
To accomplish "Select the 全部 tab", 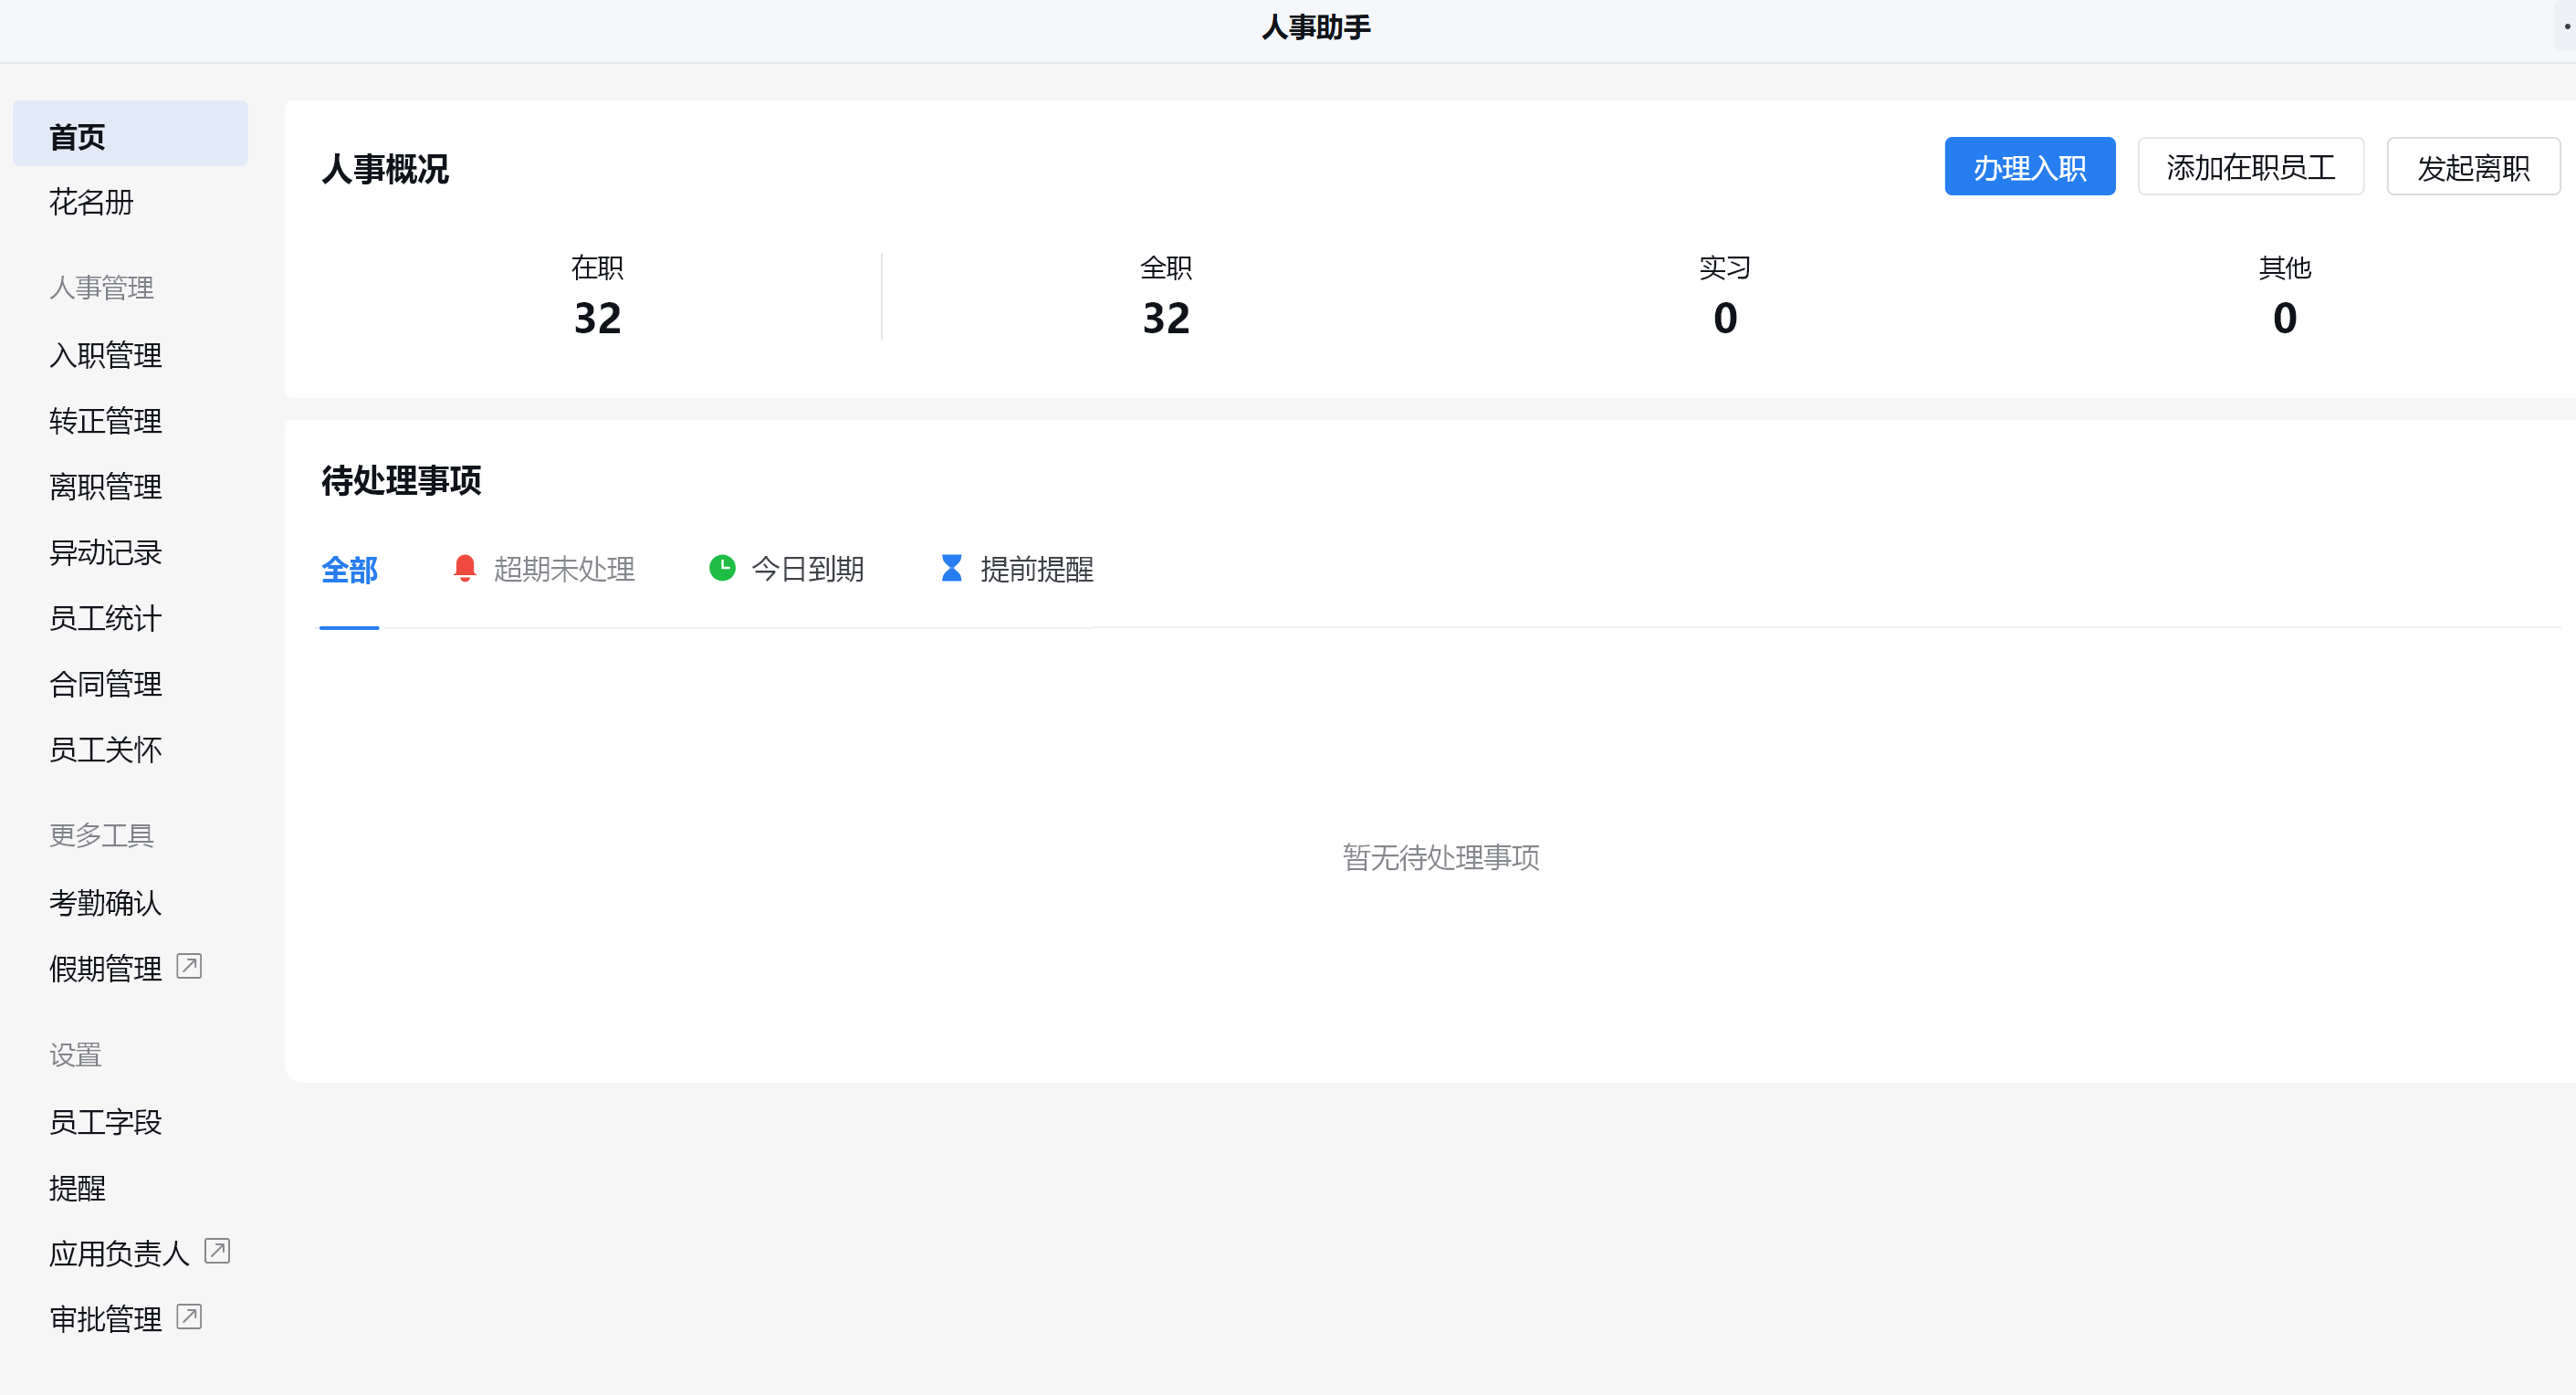I will pos(349,570).
